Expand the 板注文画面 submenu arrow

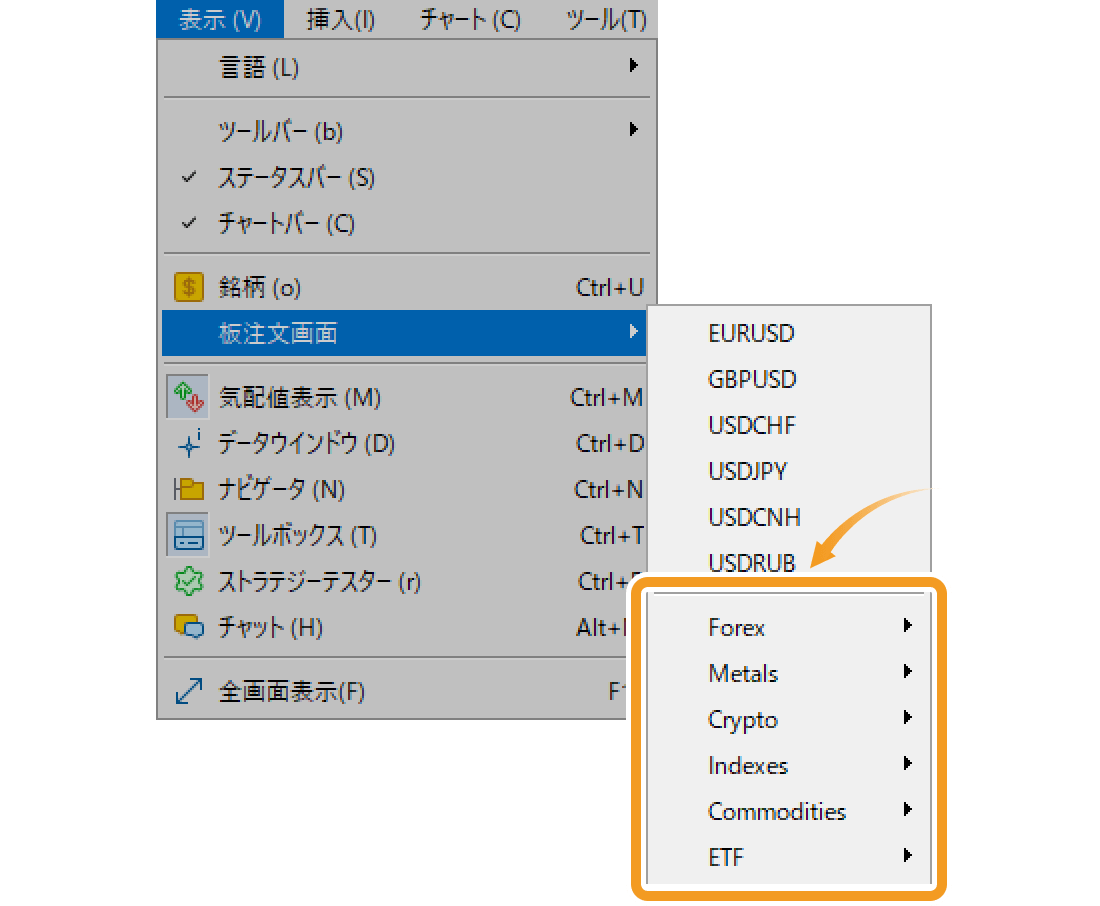pos(633,331)
